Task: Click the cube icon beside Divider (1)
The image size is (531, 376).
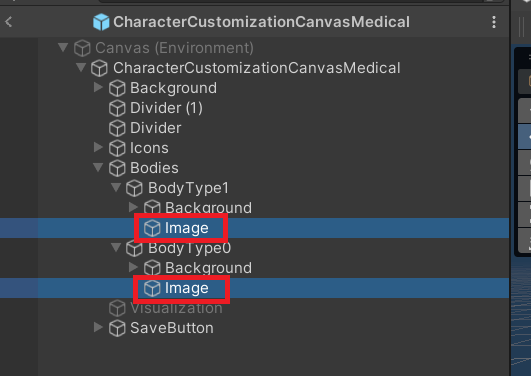Action: 117,108
